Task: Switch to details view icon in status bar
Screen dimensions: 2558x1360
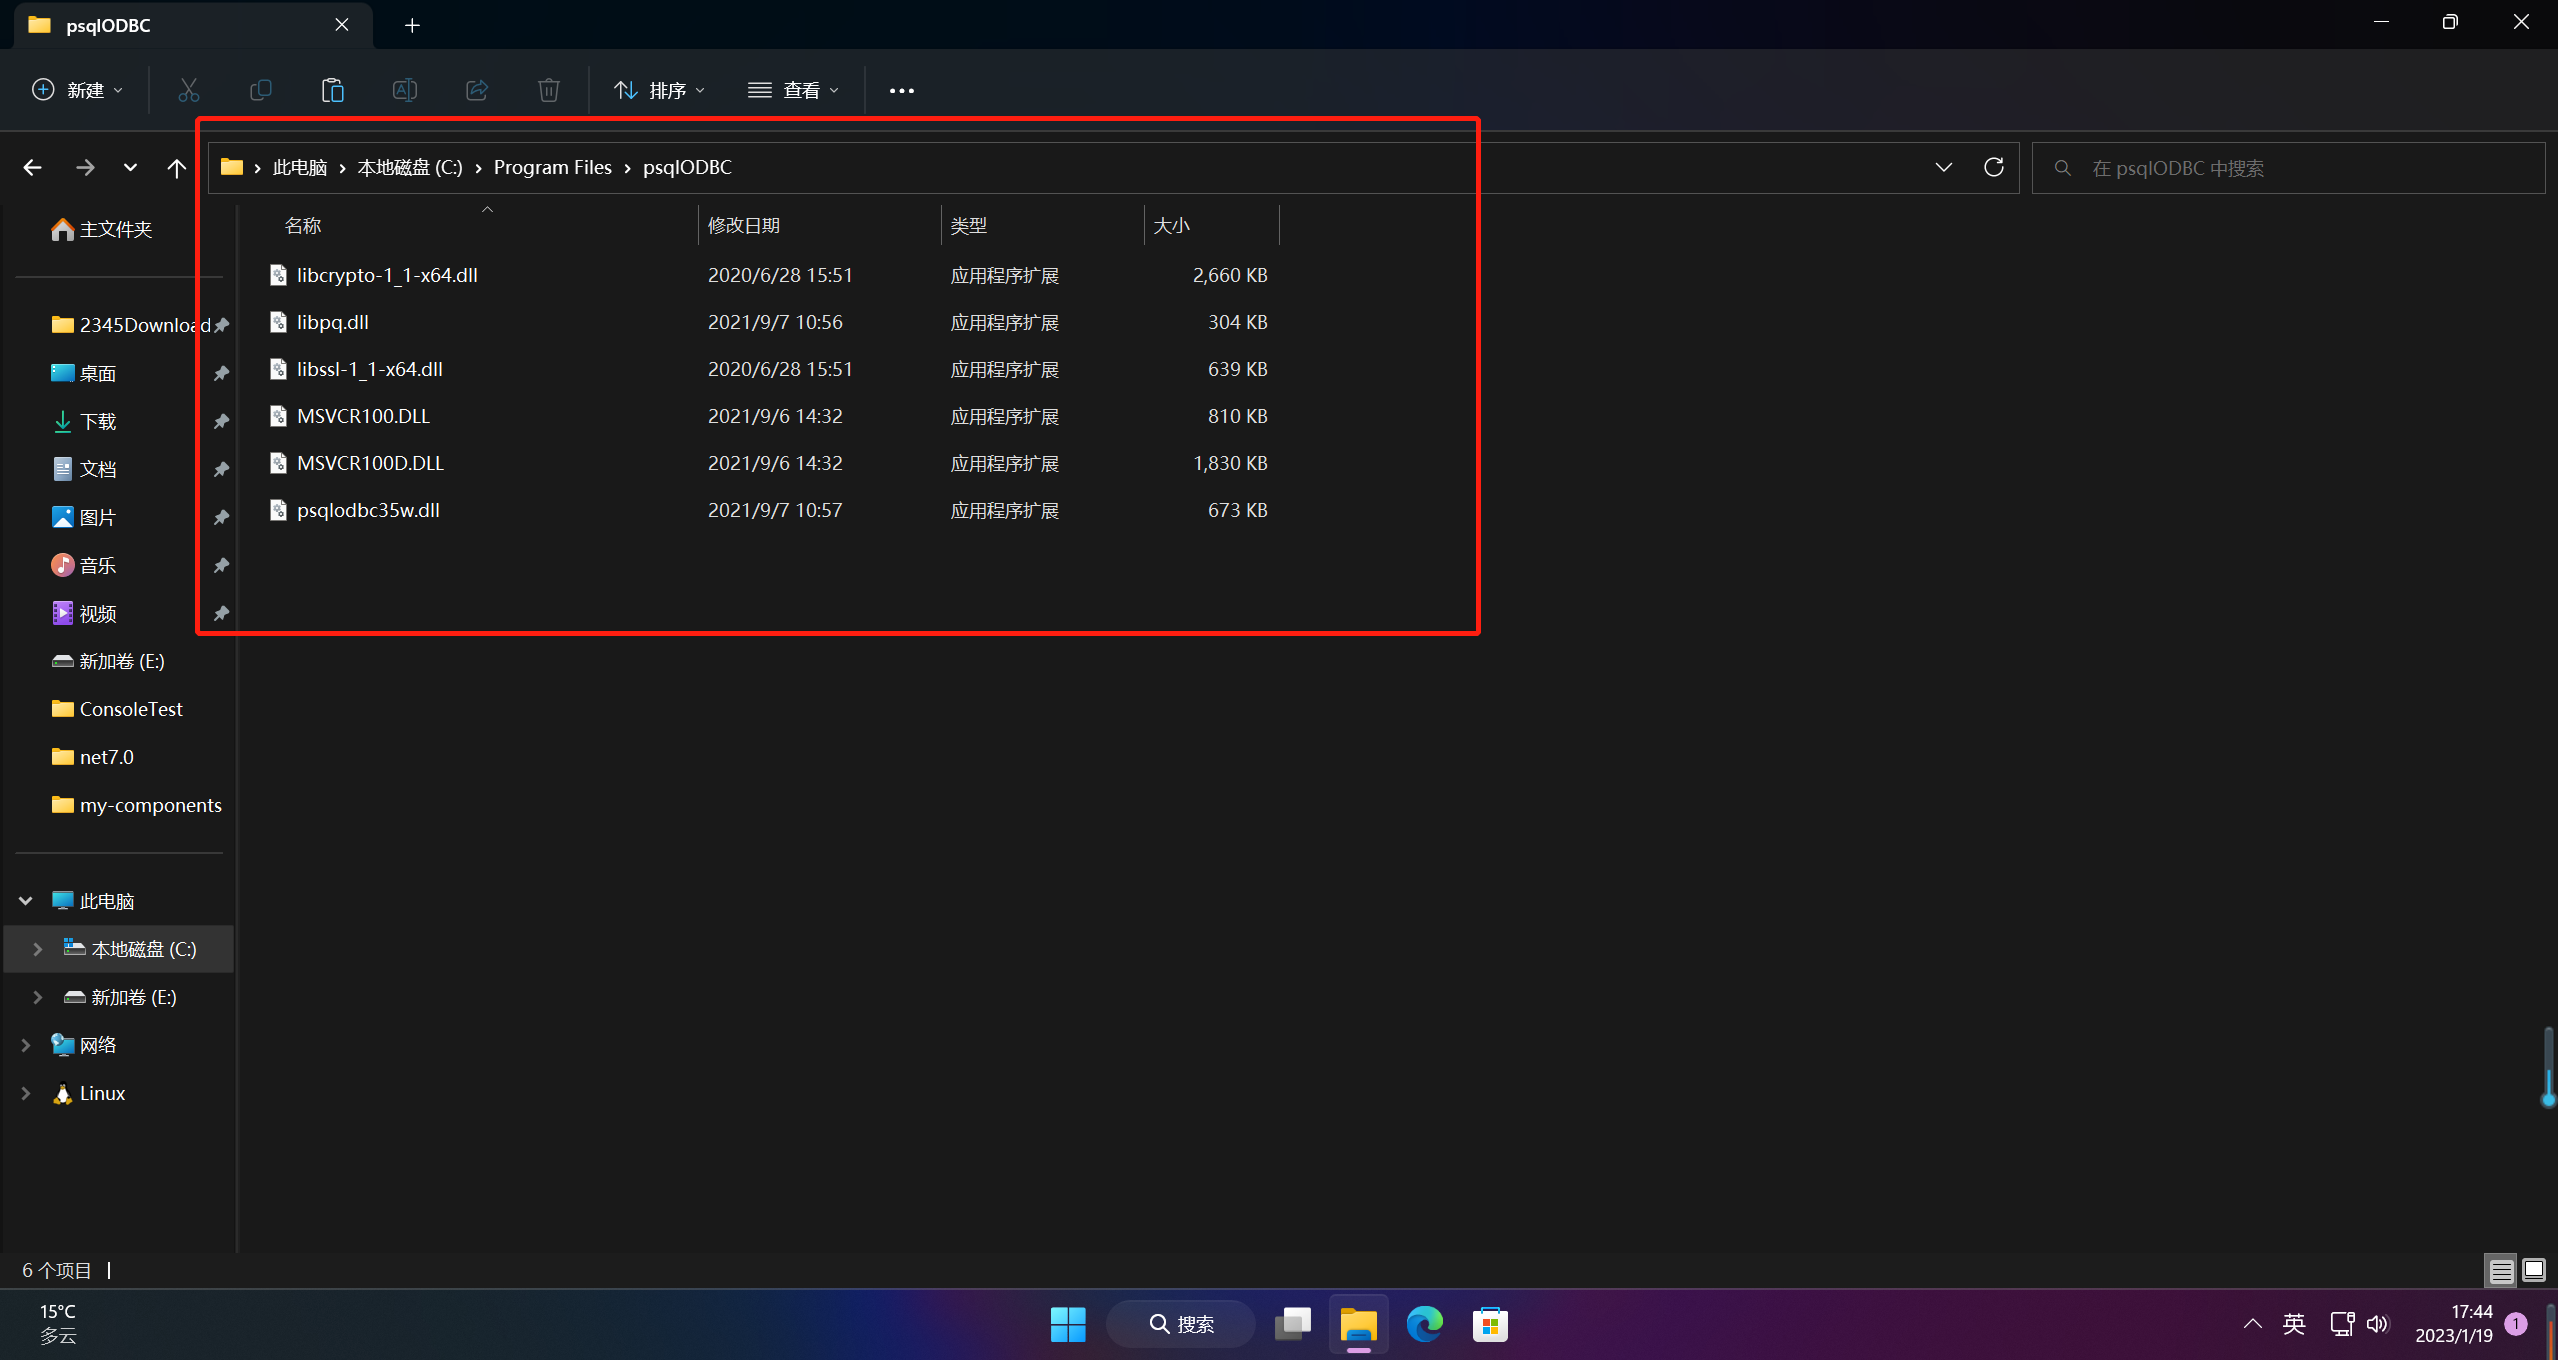Action: pyautogui.click(x=2501, y=1271)
